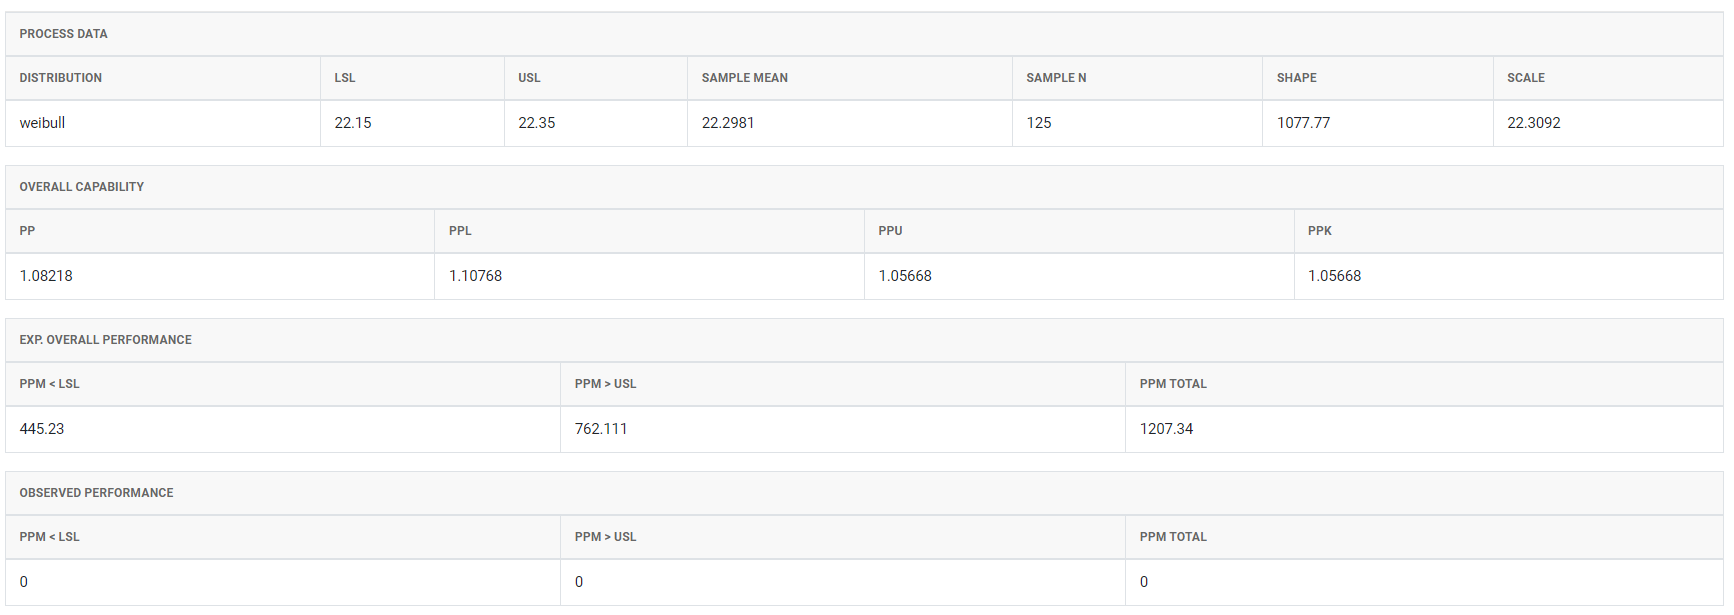
Task: Click the expected PPM > USL value 762.111
Action: tap(601, 429)
